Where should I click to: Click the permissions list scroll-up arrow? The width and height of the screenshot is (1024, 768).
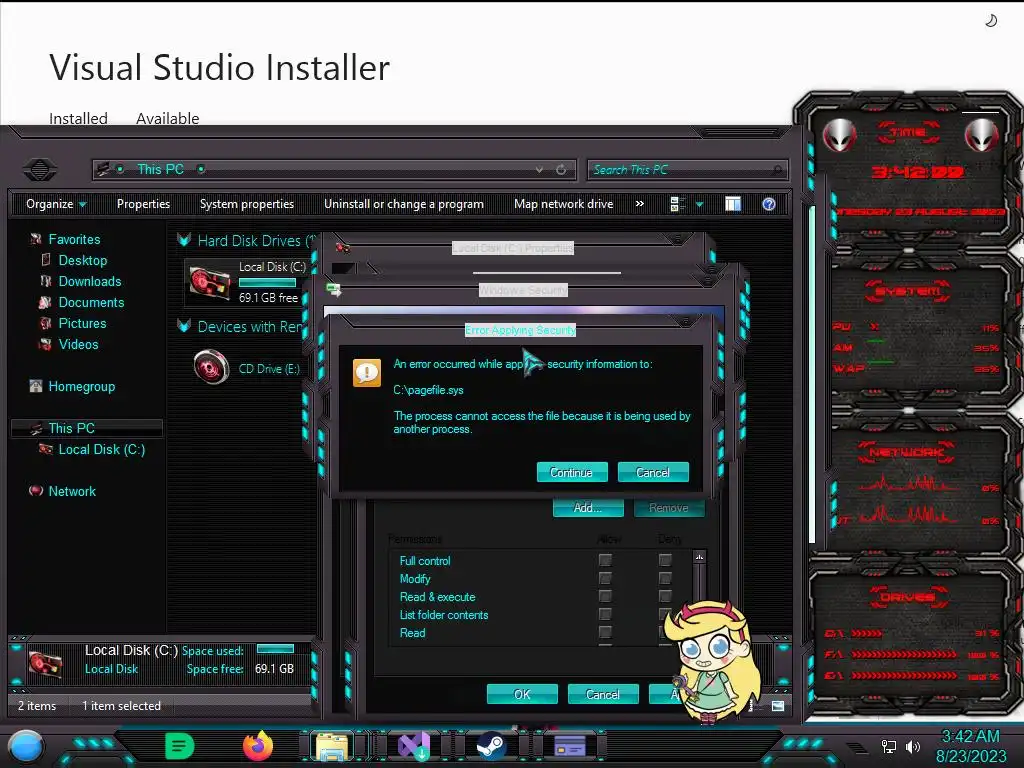click(x=699, y=557)
